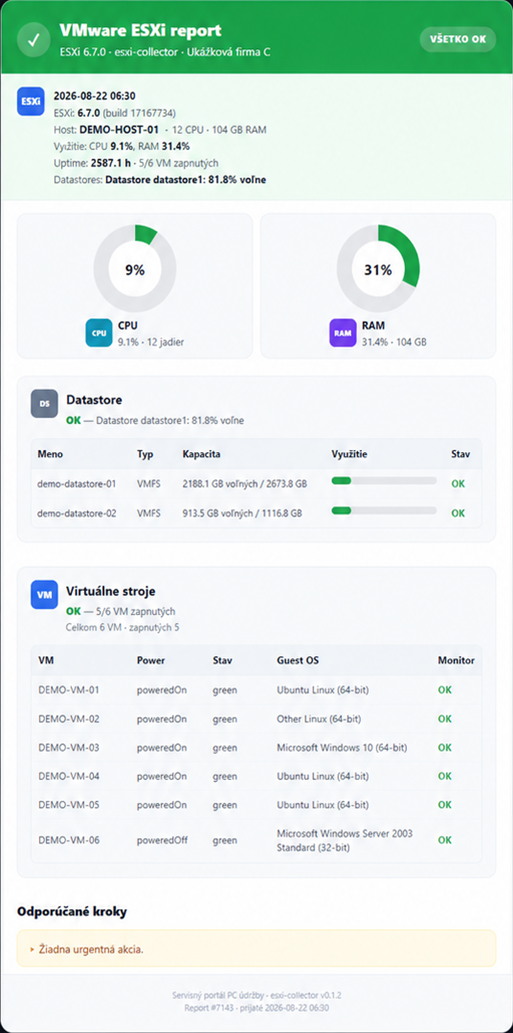This screenshot has height=1033, width=513.
Task: Click demo-datastore-01 name cell
Action: pyautogui.click(x=77, y=484)
